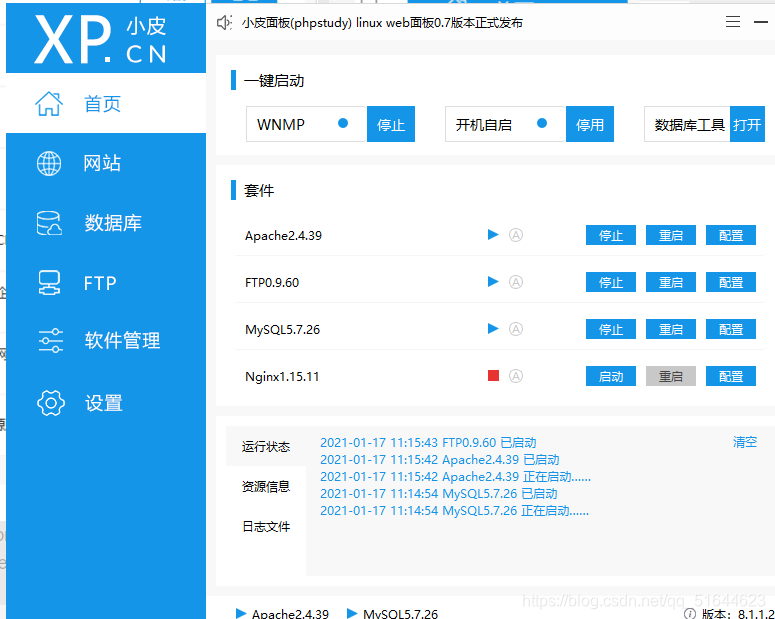Image resolution: width=775 pixels, height=619 pixels.
Task: Click the FTP server icon
Action: coord(49,283)
